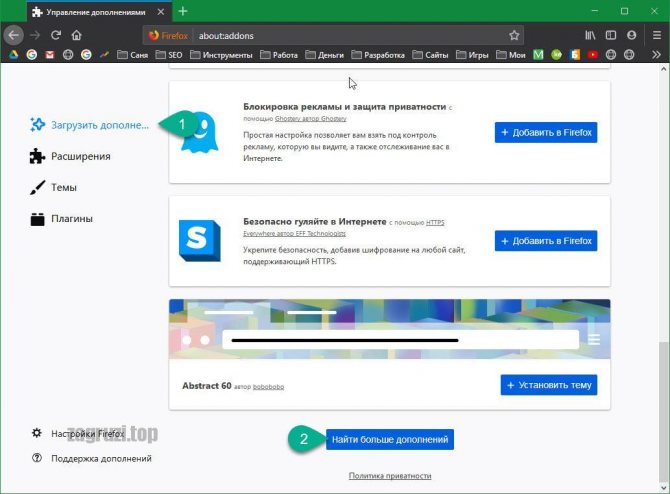Click the Abstract 60 theme preview image

click(x=390, y=329)
